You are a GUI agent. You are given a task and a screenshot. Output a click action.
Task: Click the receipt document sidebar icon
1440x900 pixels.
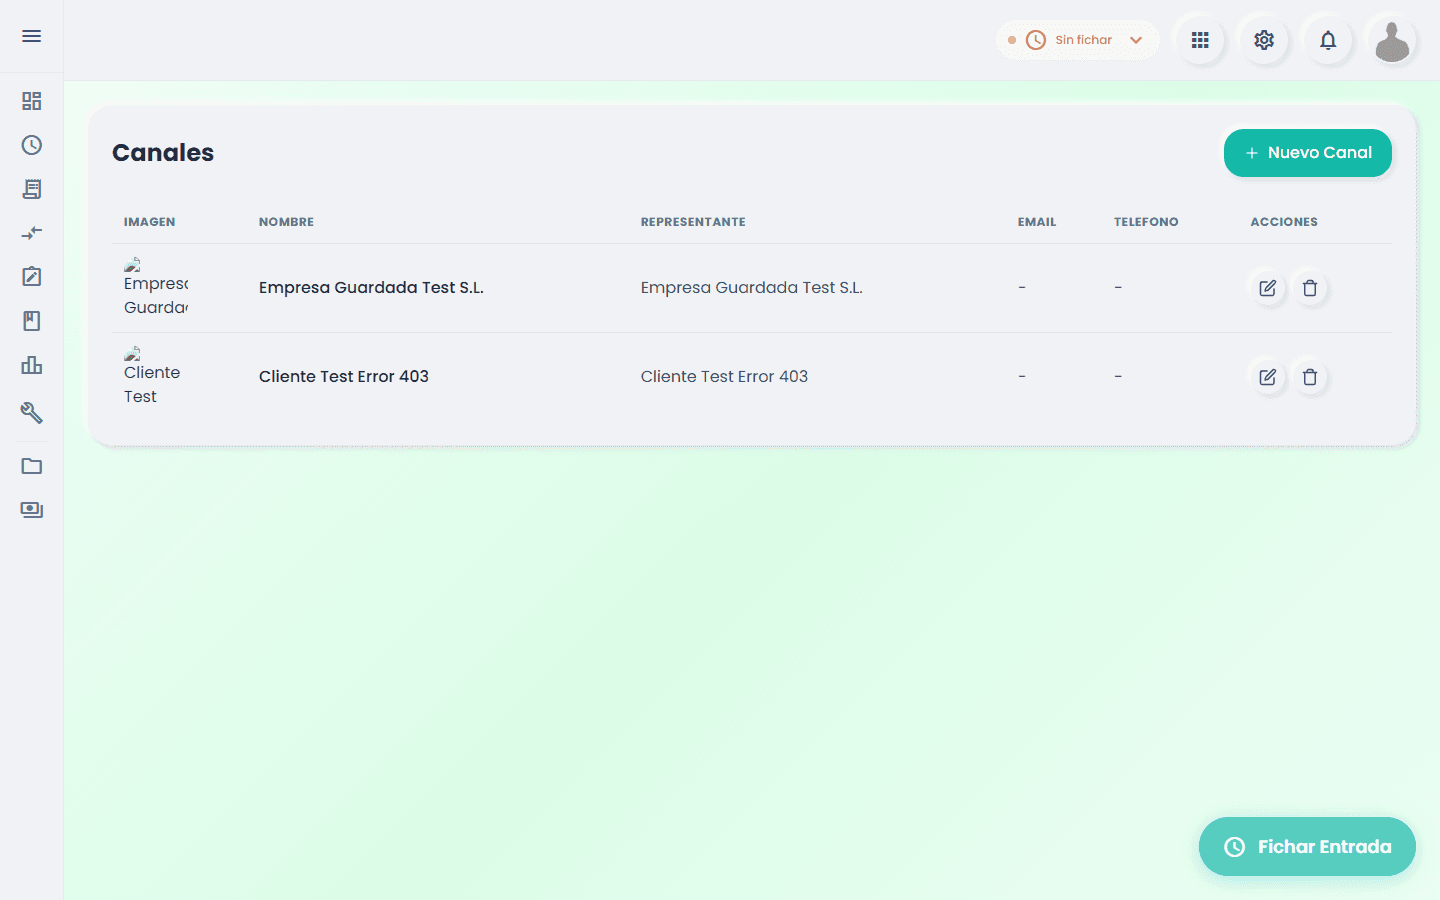(x=32, y=189)
